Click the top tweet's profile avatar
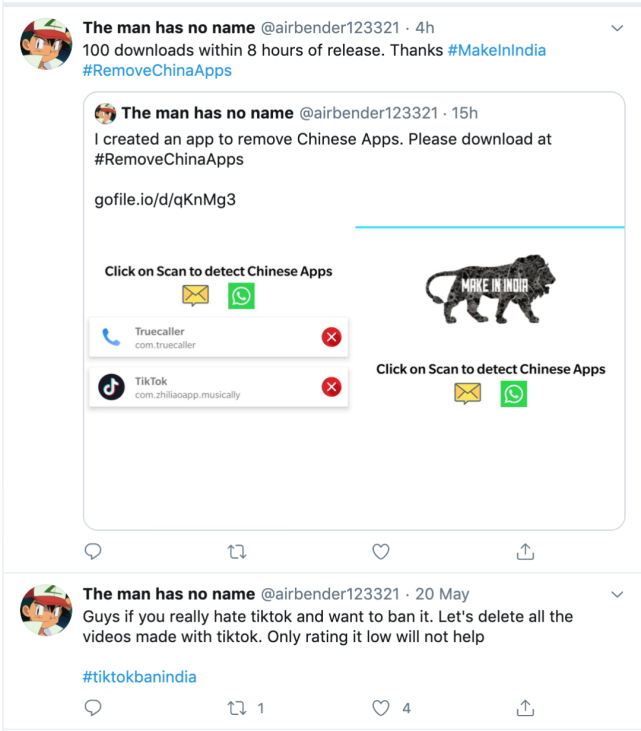This screenshot has height=731, width=641. [x=47, y=44]
